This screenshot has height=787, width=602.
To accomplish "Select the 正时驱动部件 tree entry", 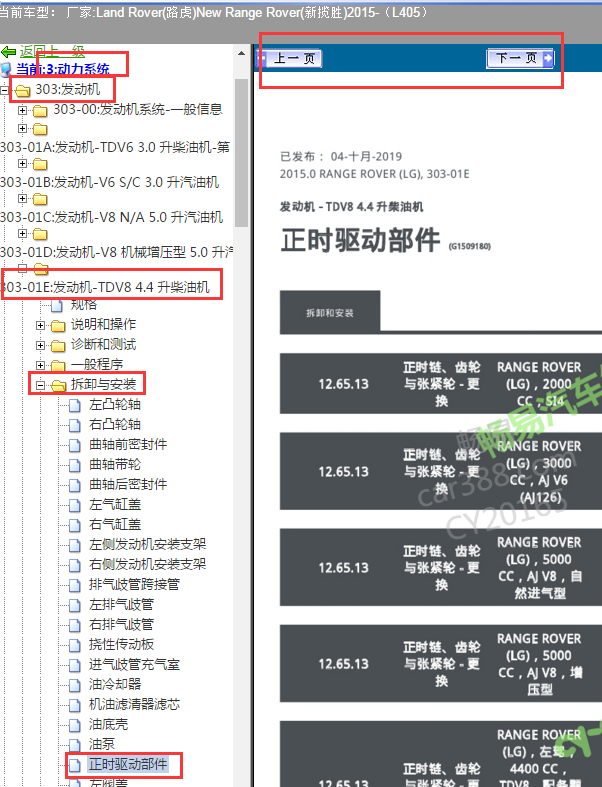I will (x=128, y=764).
